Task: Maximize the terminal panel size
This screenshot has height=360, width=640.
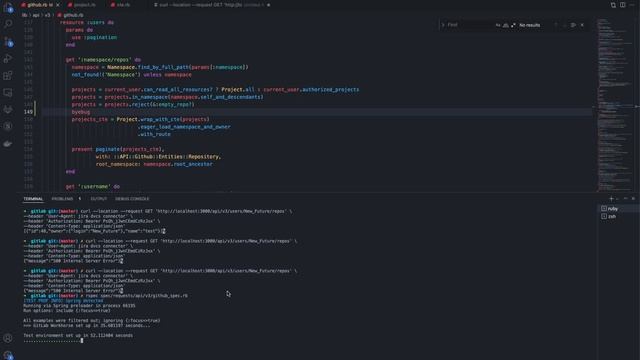Action: (626, 199)
